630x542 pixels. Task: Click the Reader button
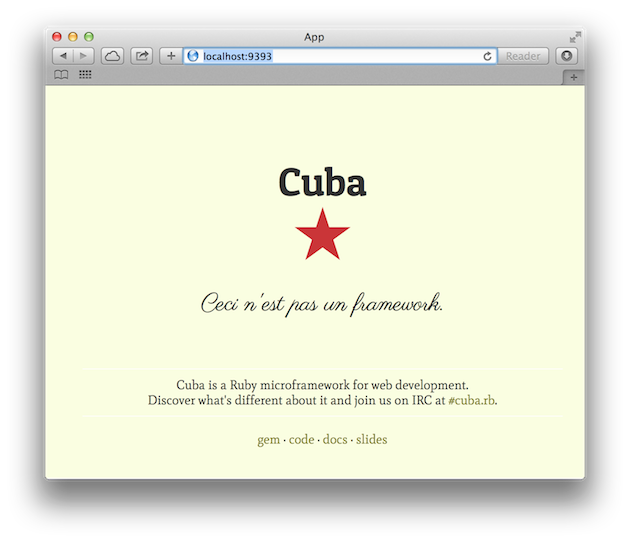[523, 56]
